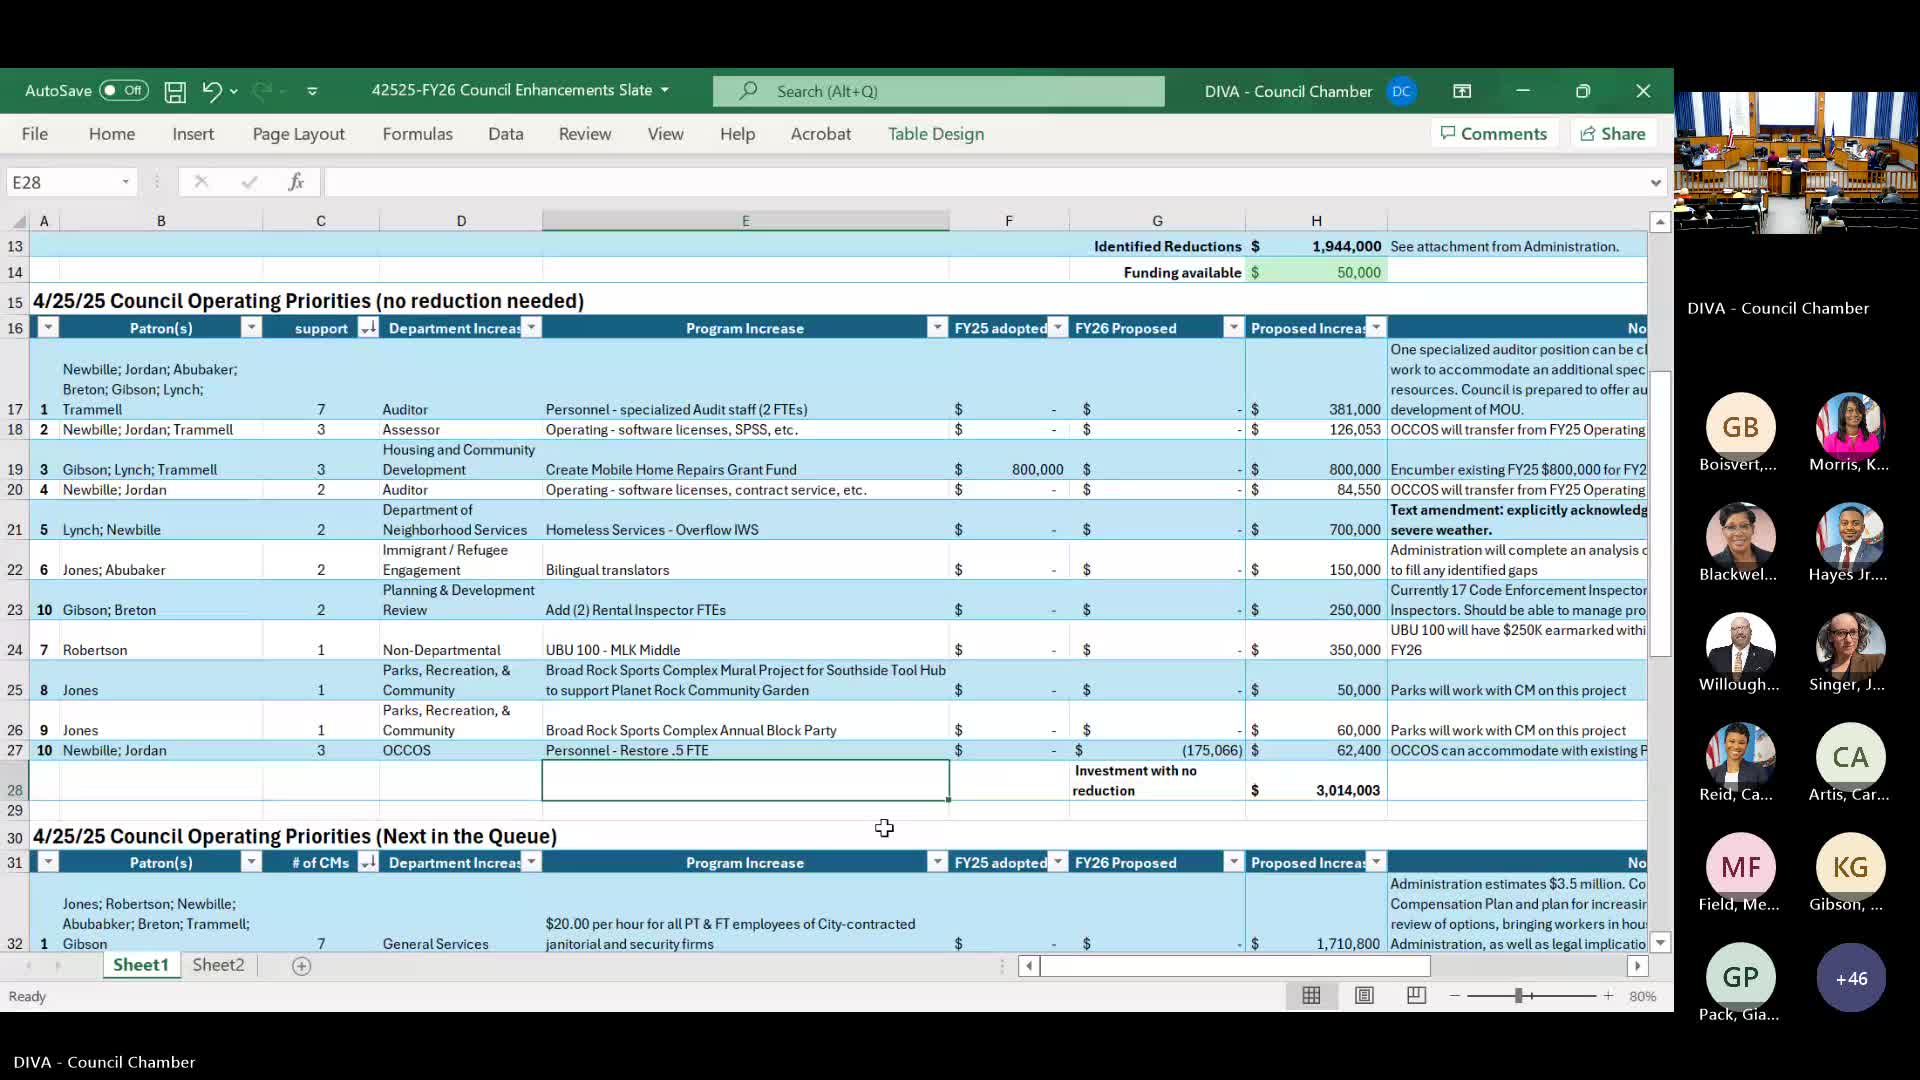
Task: Click the Save disk icon
Action: (x=175, y=92)
